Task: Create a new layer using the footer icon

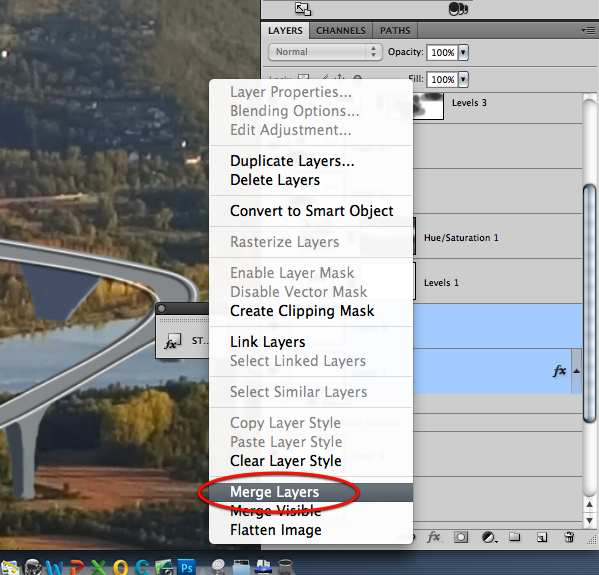Action: click(x=542, y=538)
